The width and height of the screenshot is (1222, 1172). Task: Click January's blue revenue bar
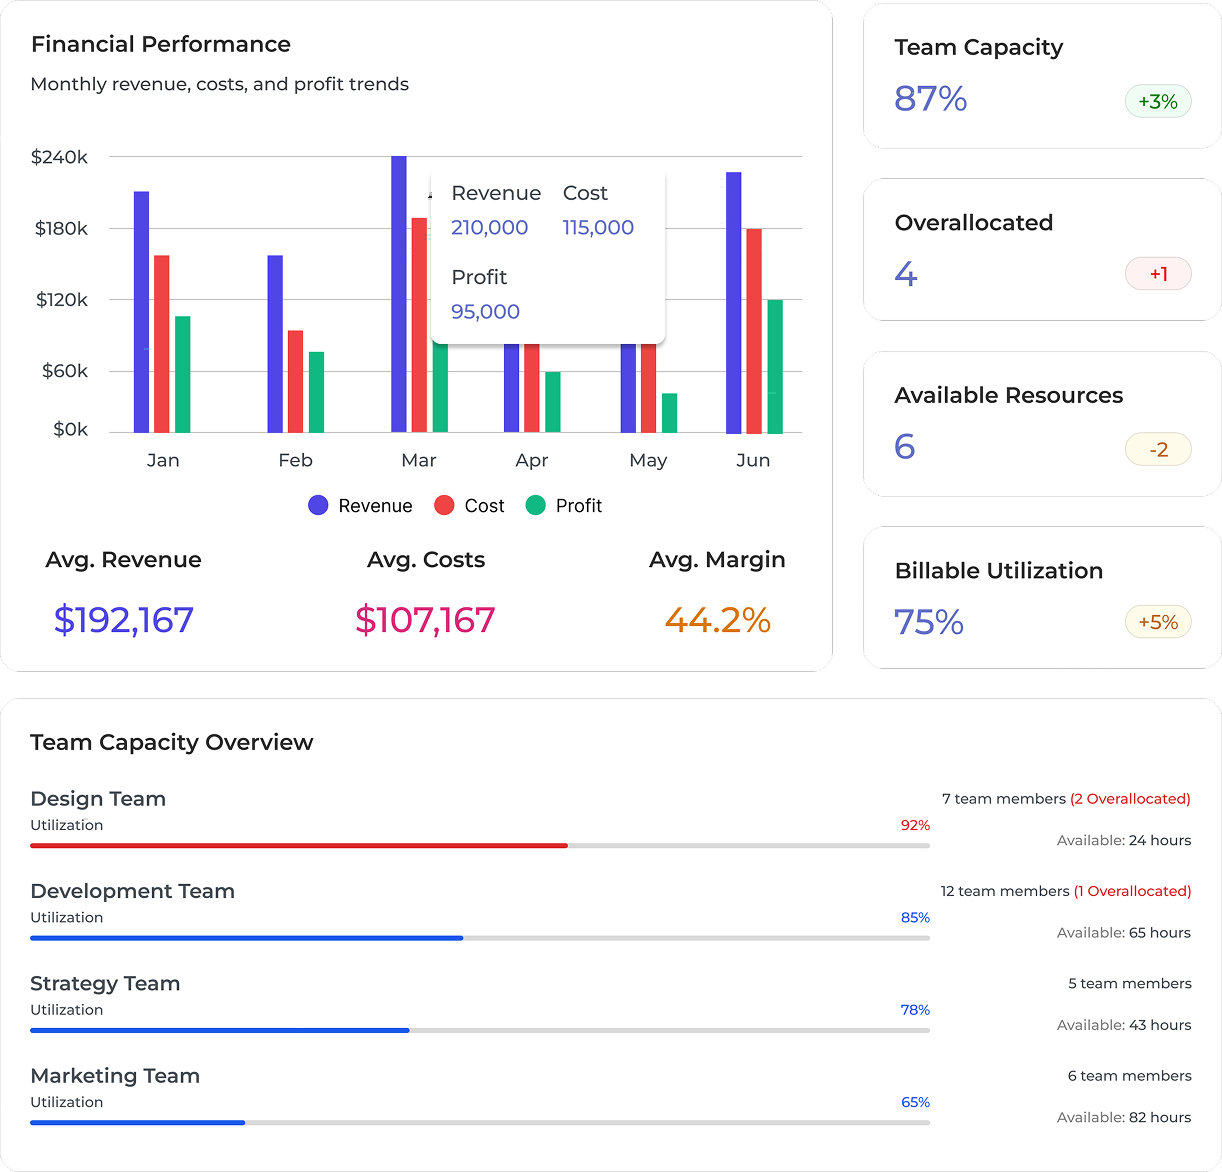pos(141,312)
